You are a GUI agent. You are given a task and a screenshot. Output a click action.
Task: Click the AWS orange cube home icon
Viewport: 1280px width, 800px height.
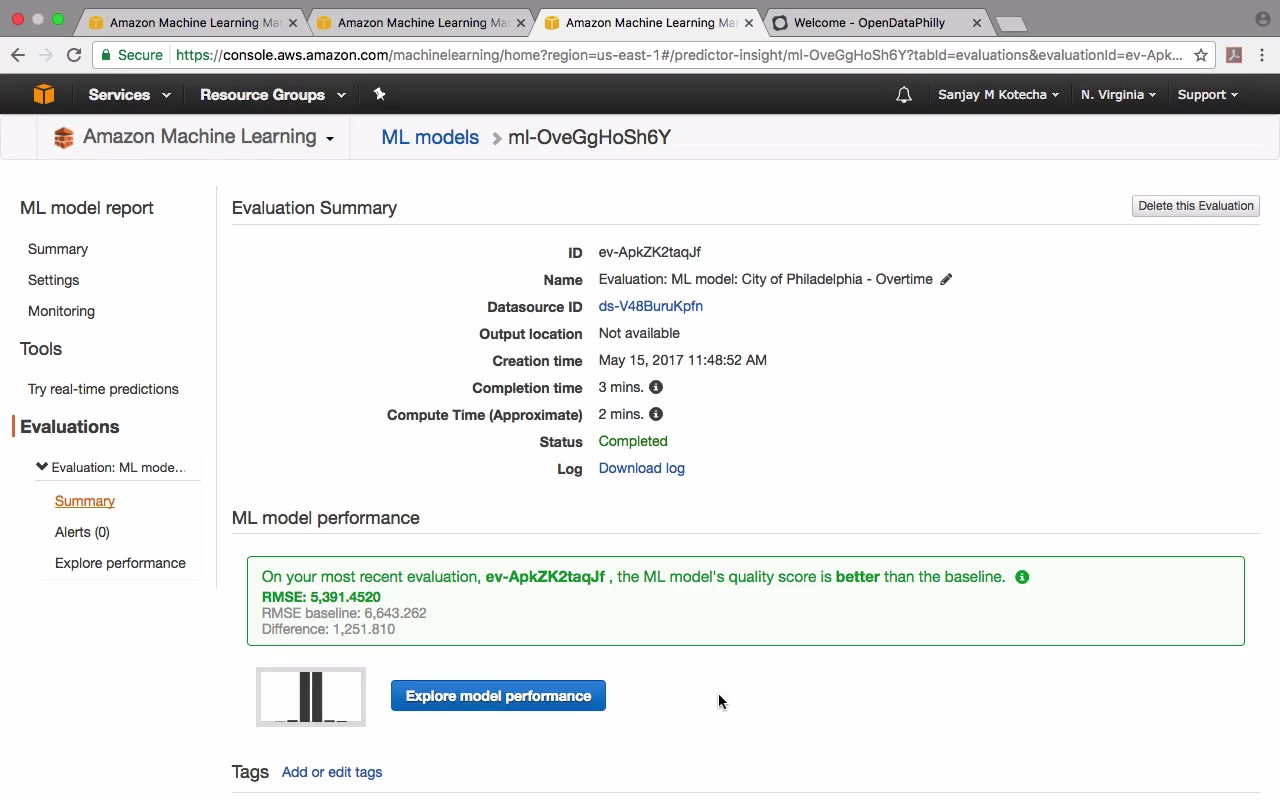(x=44, y=95)
